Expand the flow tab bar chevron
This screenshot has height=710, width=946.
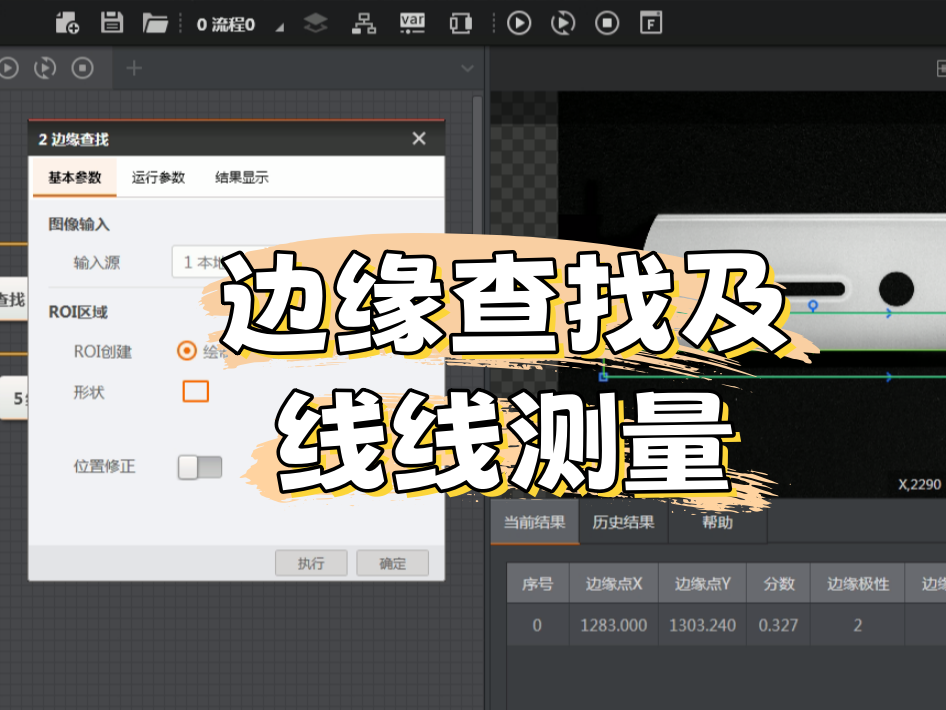pyautogui.click(x=467, y=68)
